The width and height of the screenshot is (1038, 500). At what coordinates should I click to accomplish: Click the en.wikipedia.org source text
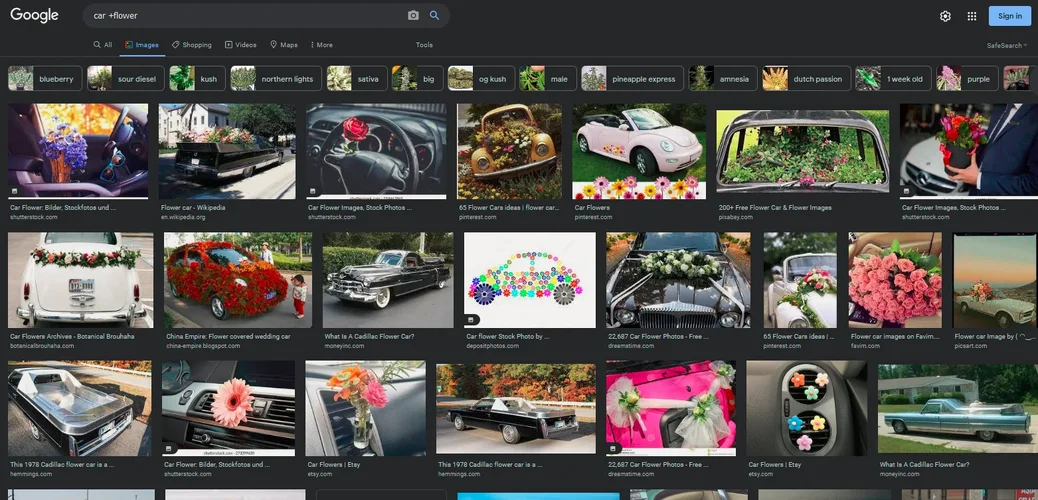click(183, 217)
